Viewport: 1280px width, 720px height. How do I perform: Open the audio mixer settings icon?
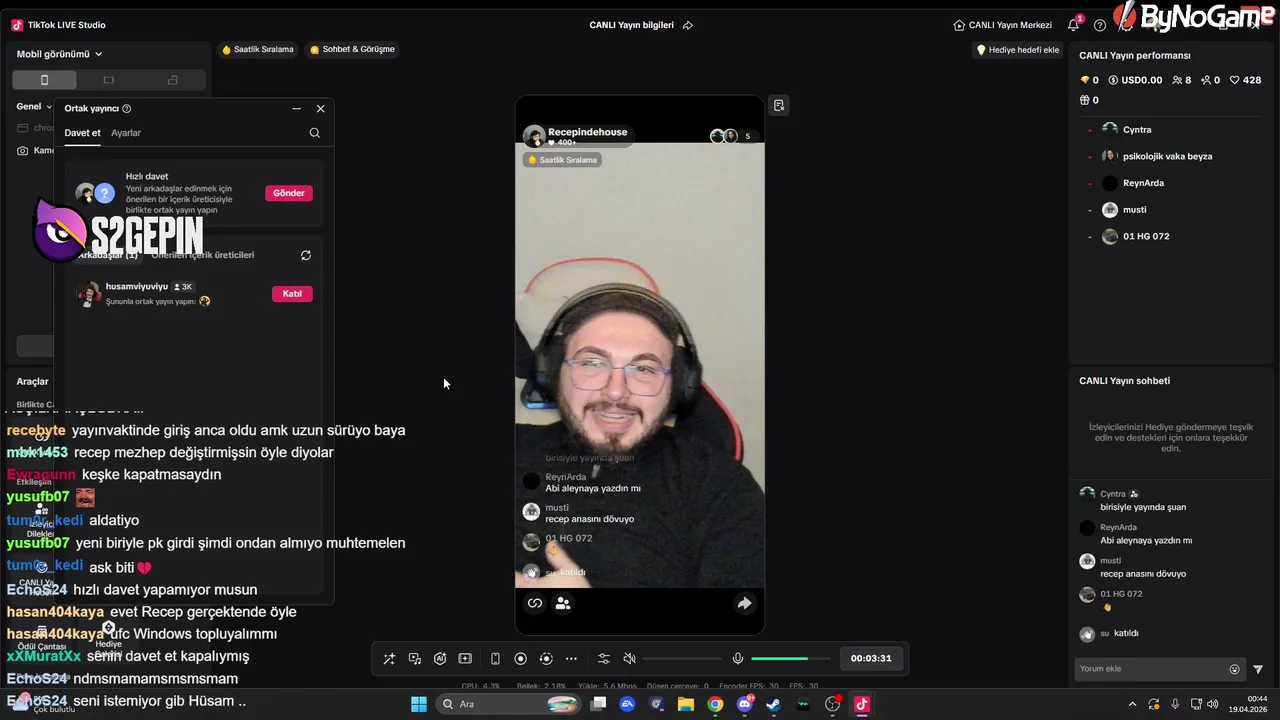coord(604,659)
